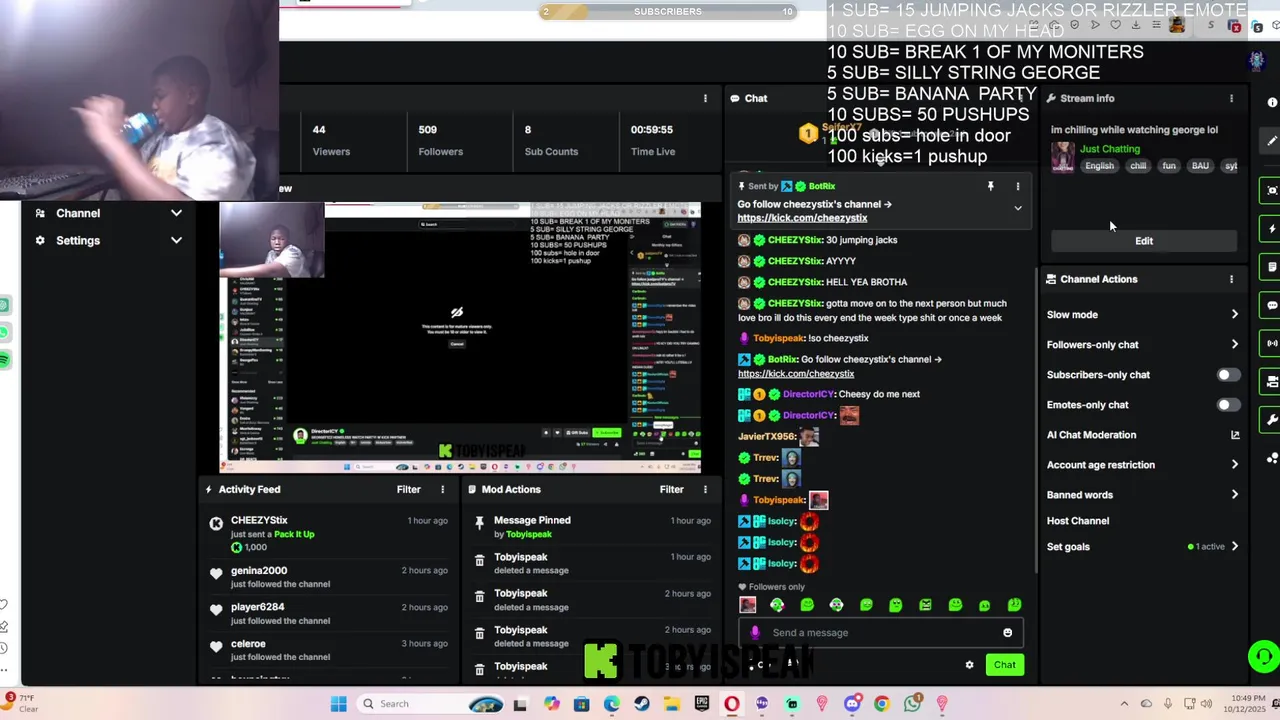Click the BAU tag chip
The image size is (1280, 720).
pyautogui.click(x=1200, y=166)
